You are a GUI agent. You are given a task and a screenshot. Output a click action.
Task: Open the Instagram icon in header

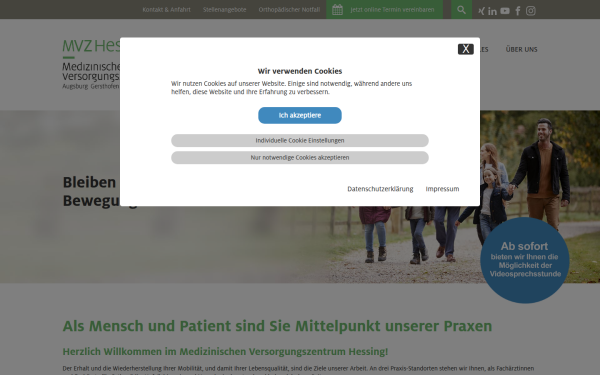(530, 11)
